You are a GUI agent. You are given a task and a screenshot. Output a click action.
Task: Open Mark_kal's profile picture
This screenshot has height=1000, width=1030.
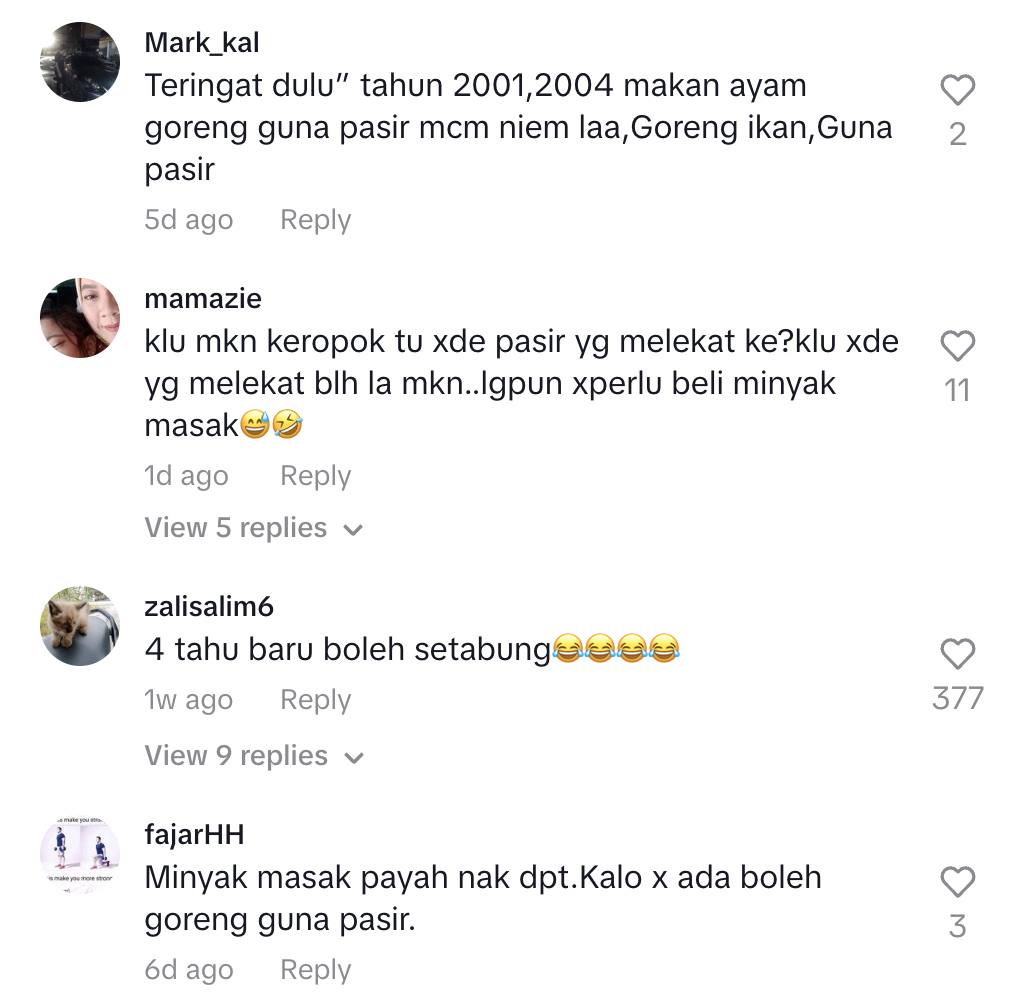pyautogui.click(x=80, y=62)
